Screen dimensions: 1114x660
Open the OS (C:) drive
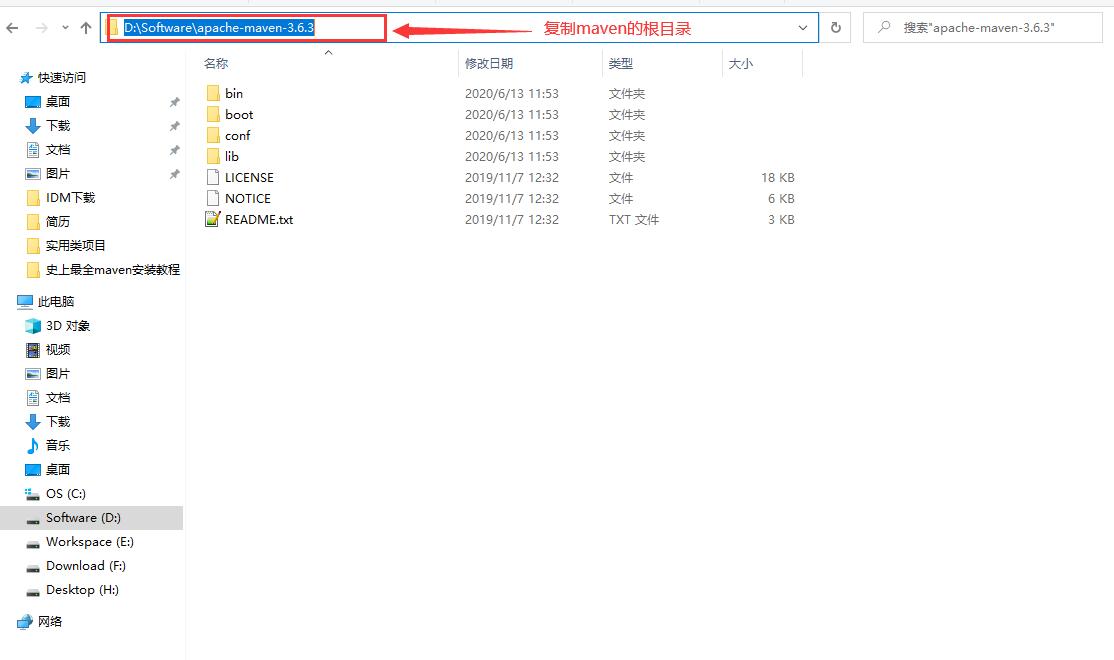[x=65, y=494]
